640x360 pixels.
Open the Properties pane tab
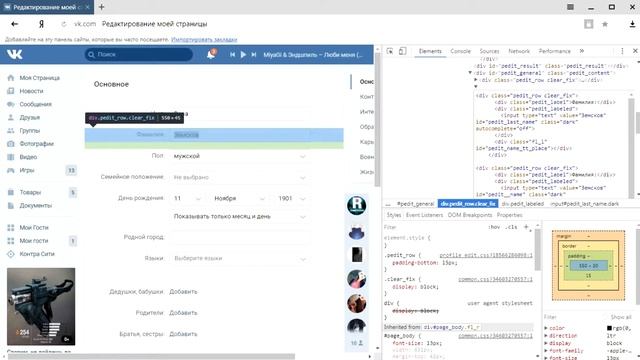[509, 215]
